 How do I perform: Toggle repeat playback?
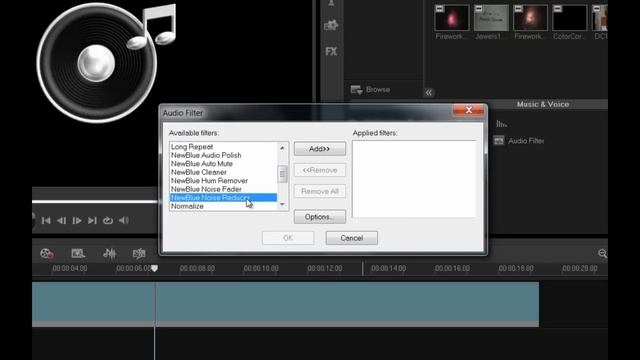click(x=108, y=220)
